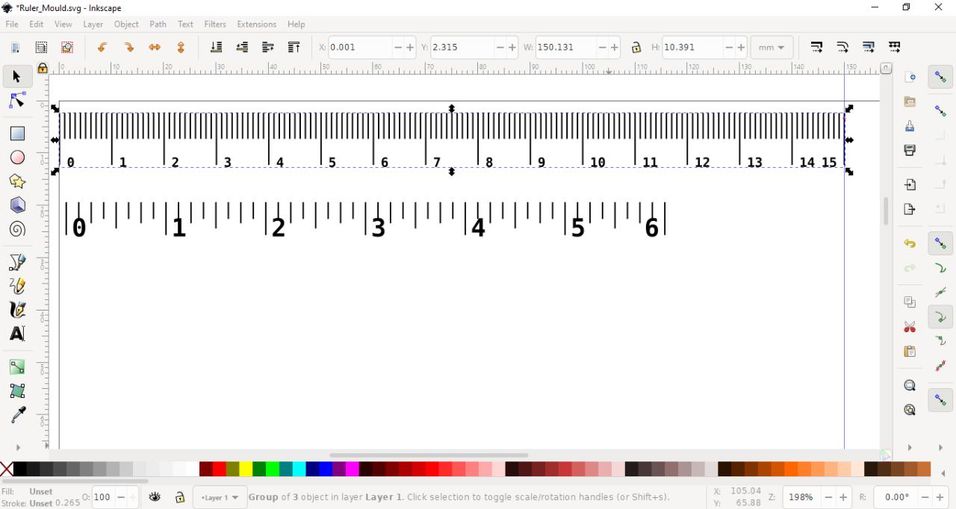The image size is (956, 509).
Task: Click the Paste clipboard icon
Action: coord(910,352)
